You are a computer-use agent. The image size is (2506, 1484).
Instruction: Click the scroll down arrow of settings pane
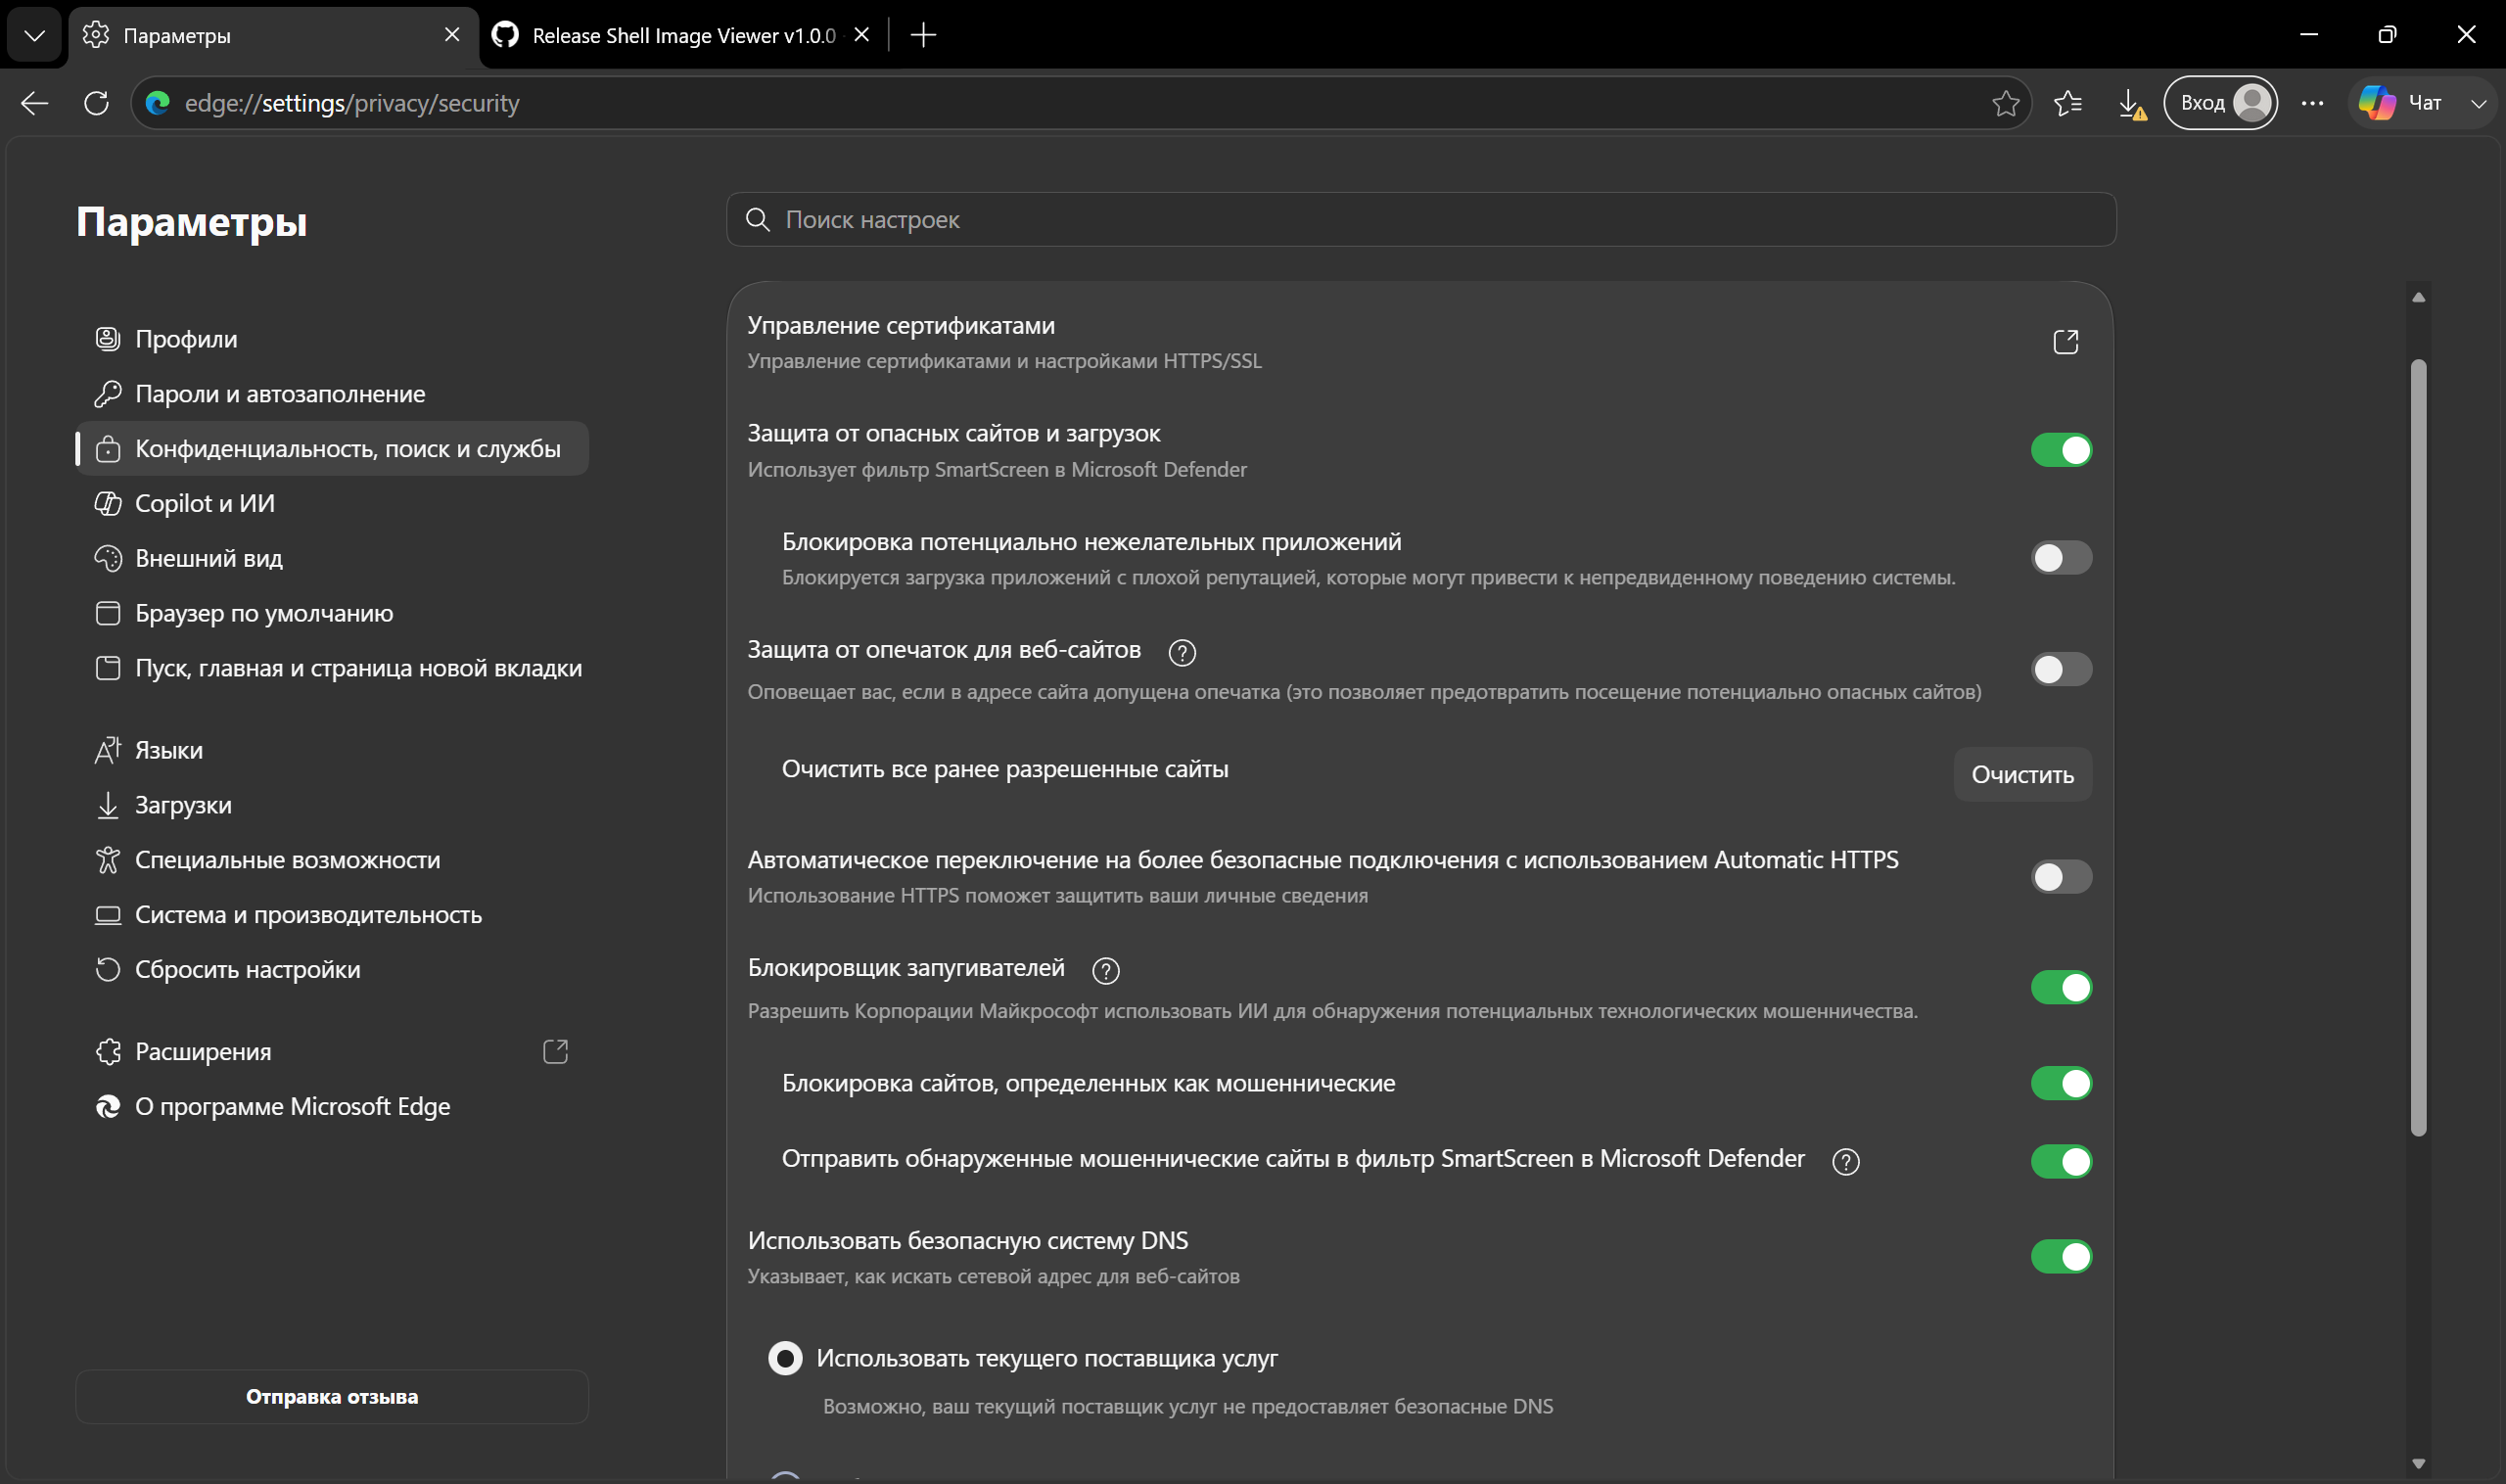(x=2418, y=1463)
